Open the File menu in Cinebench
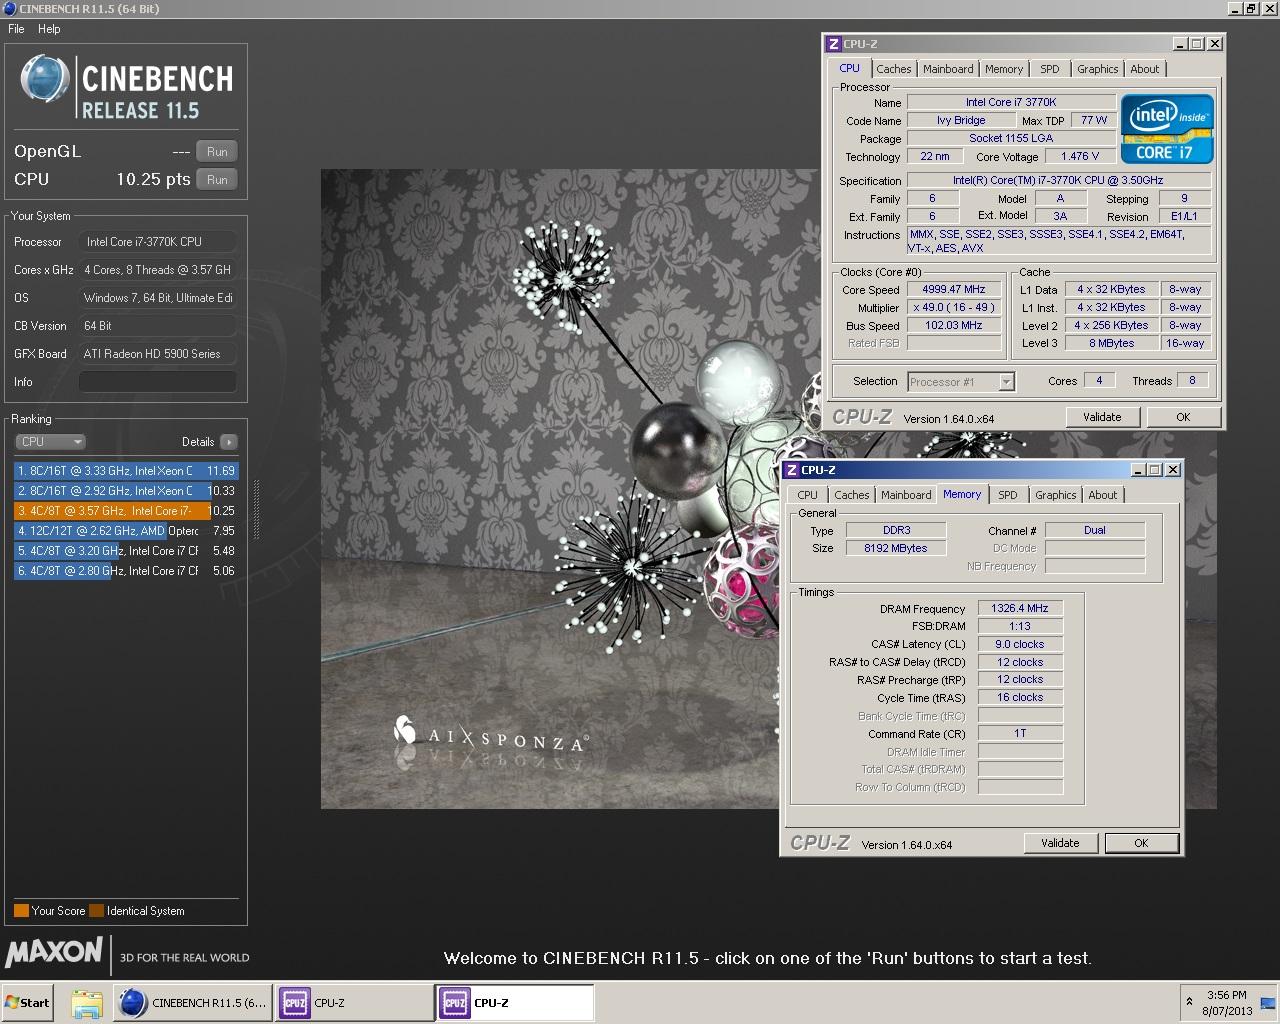Screen dimensions: 1280x1024 point(16,29)
